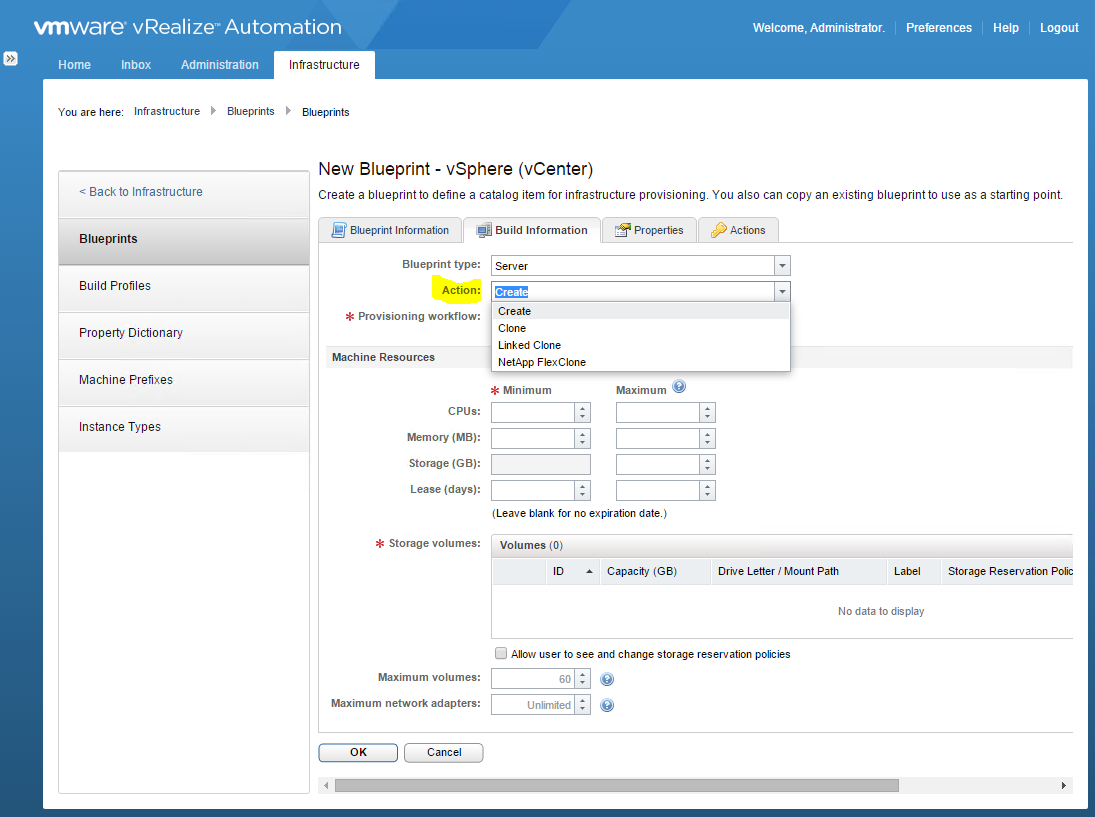Select Clone from the Action list
The width and height of the screenshot is (1095, 817).
(x=640, y=328)
